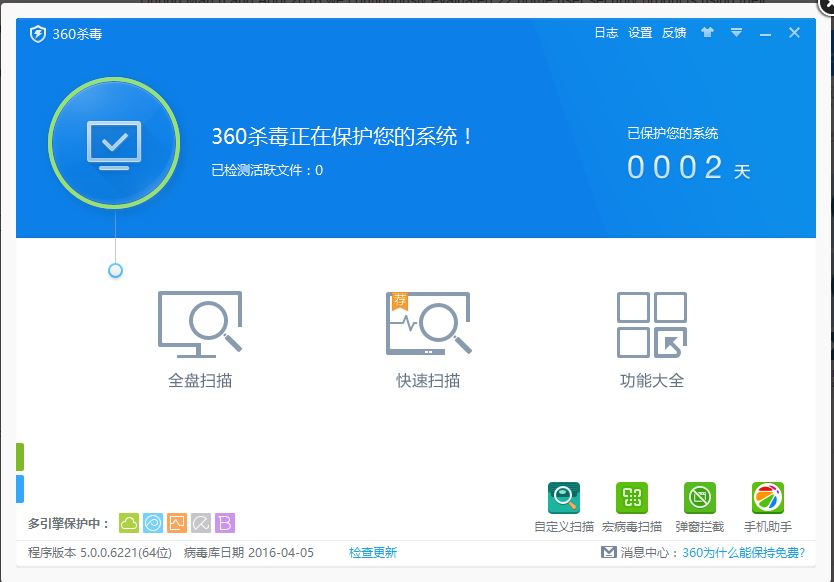
Task: Open 反馈 feedback
Action: [674, 33]
